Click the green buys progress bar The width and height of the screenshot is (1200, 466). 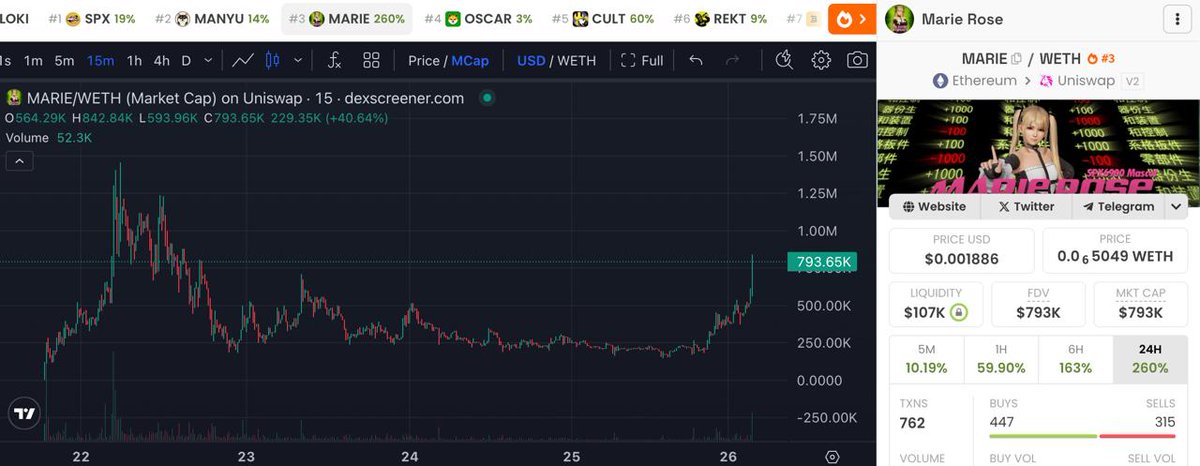[x=1043, y=435]
